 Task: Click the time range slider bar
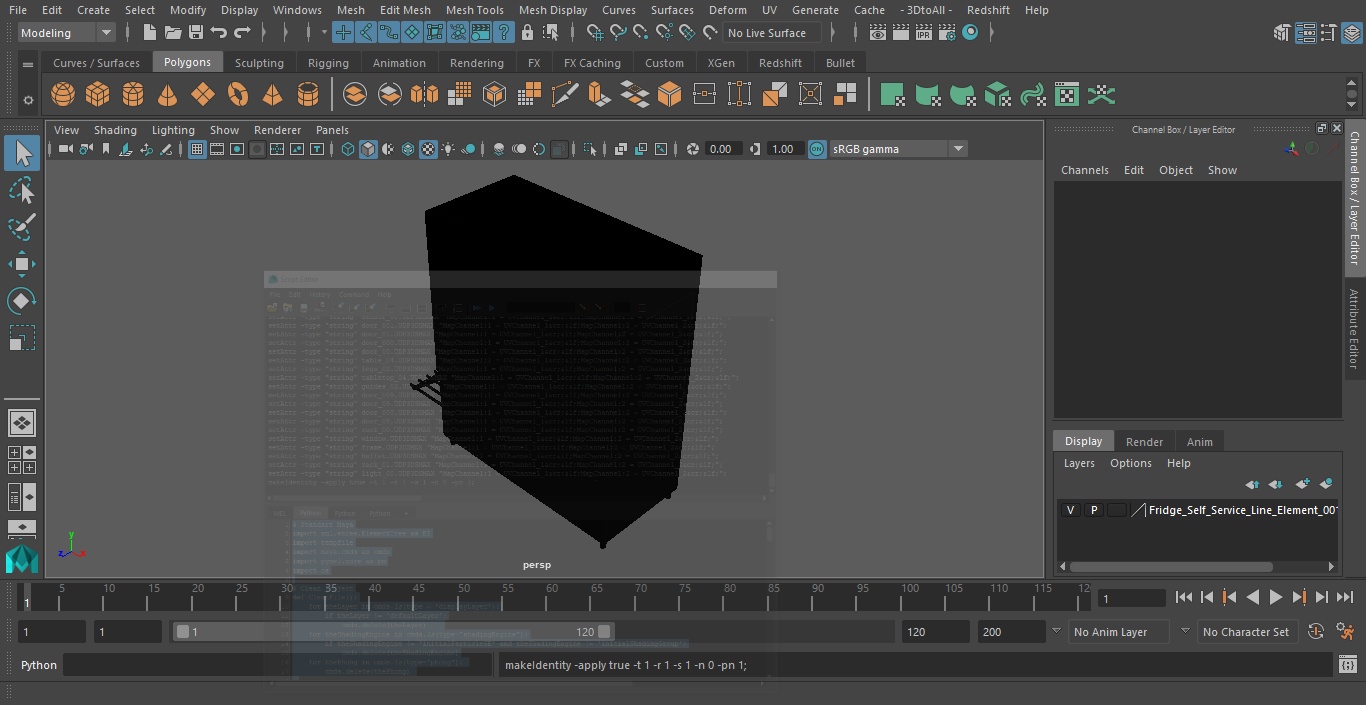(x=394, y=632)
